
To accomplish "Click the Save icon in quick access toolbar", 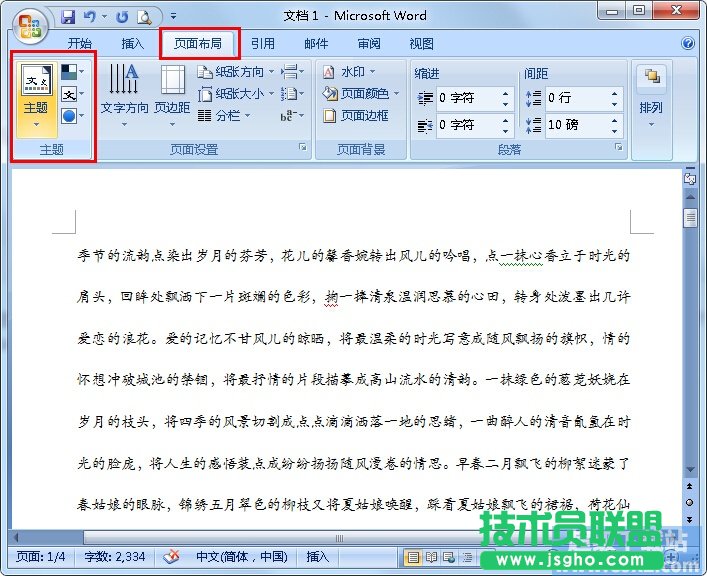I will click(68, 17).
